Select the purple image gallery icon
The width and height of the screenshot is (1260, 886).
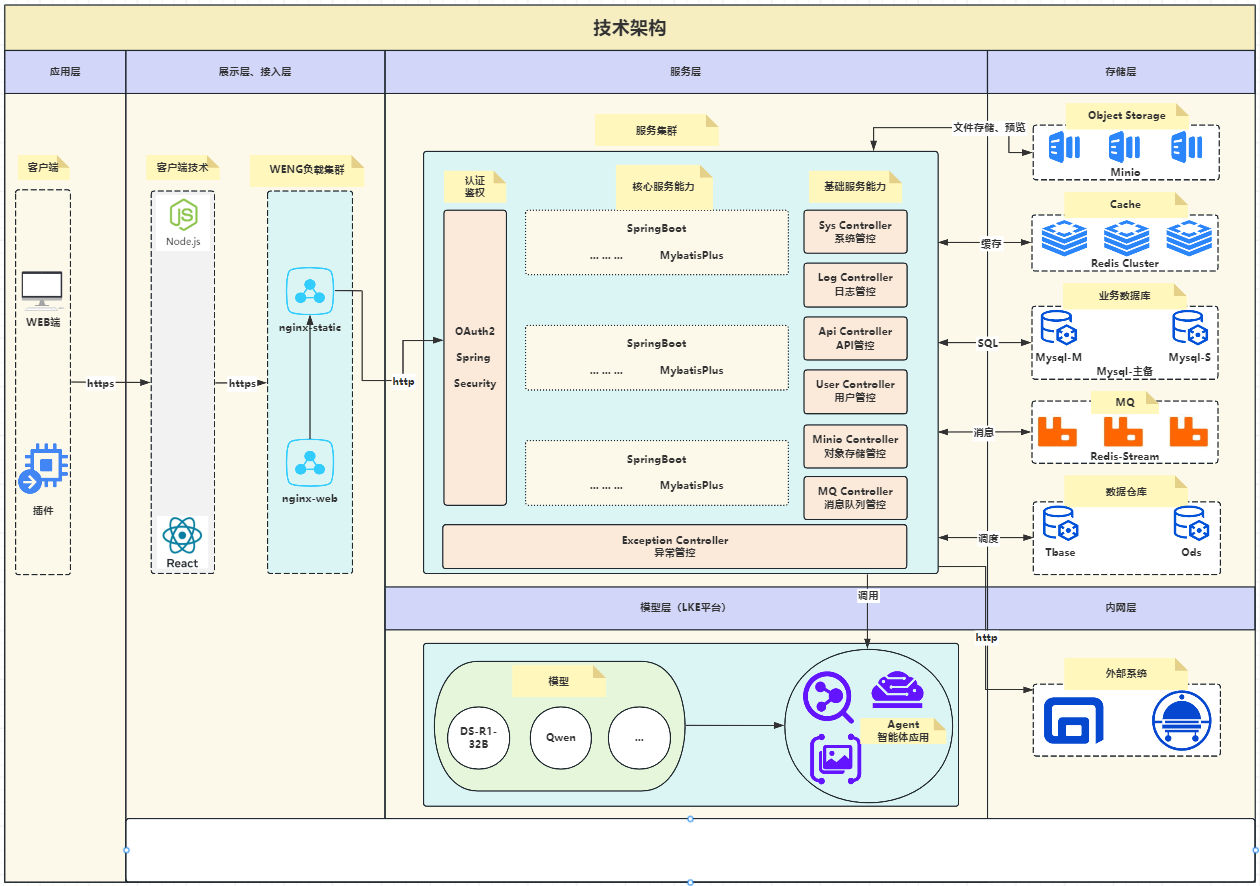tap(834, 757)
